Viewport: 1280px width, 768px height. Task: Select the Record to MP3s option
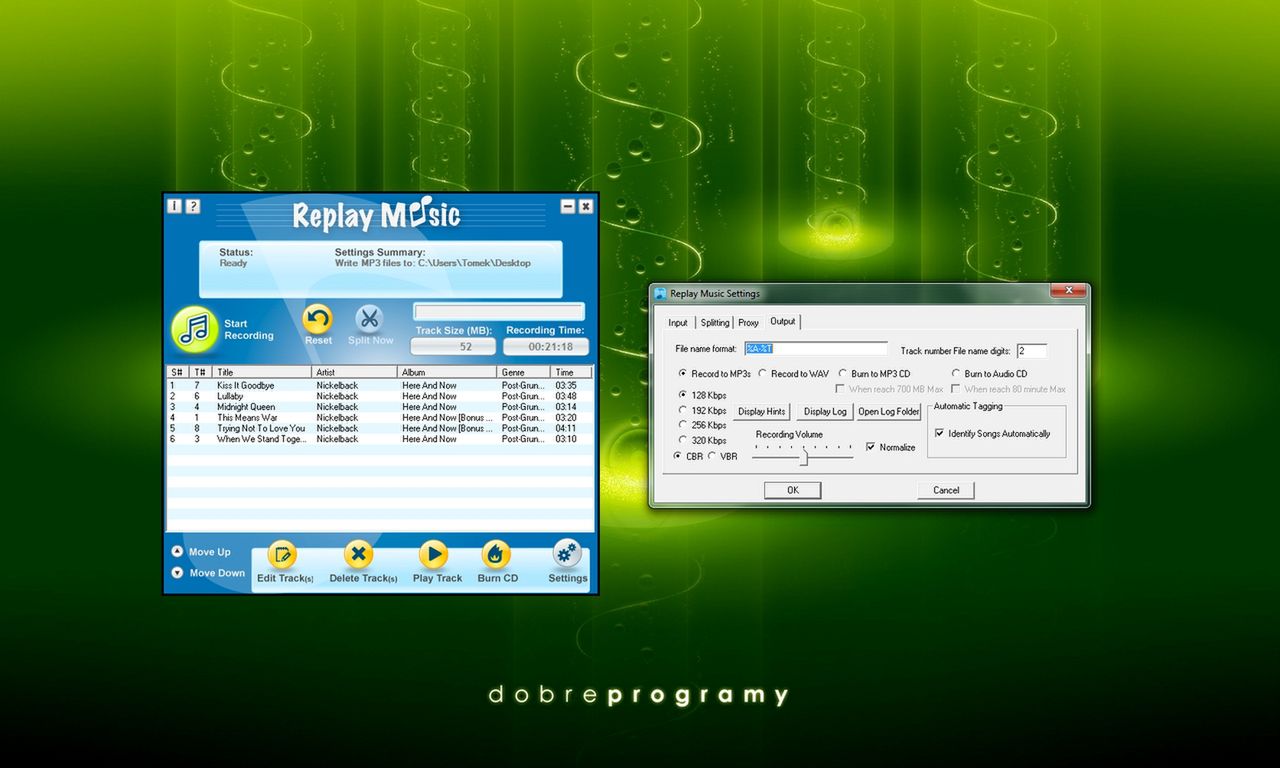[683, 373]
